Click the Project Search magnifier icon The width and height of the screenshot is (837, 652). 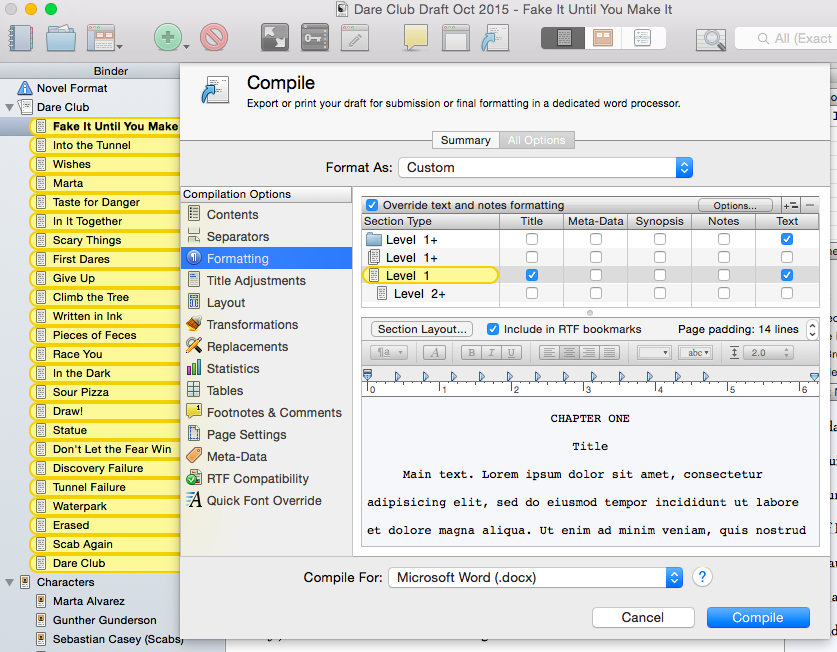click(710, 38)
